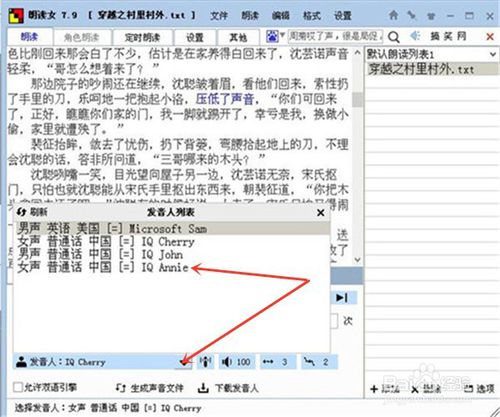The width and height of the screenshot is (500, 417).
Task: Click the next track playback button
Action: coord(342,297)
